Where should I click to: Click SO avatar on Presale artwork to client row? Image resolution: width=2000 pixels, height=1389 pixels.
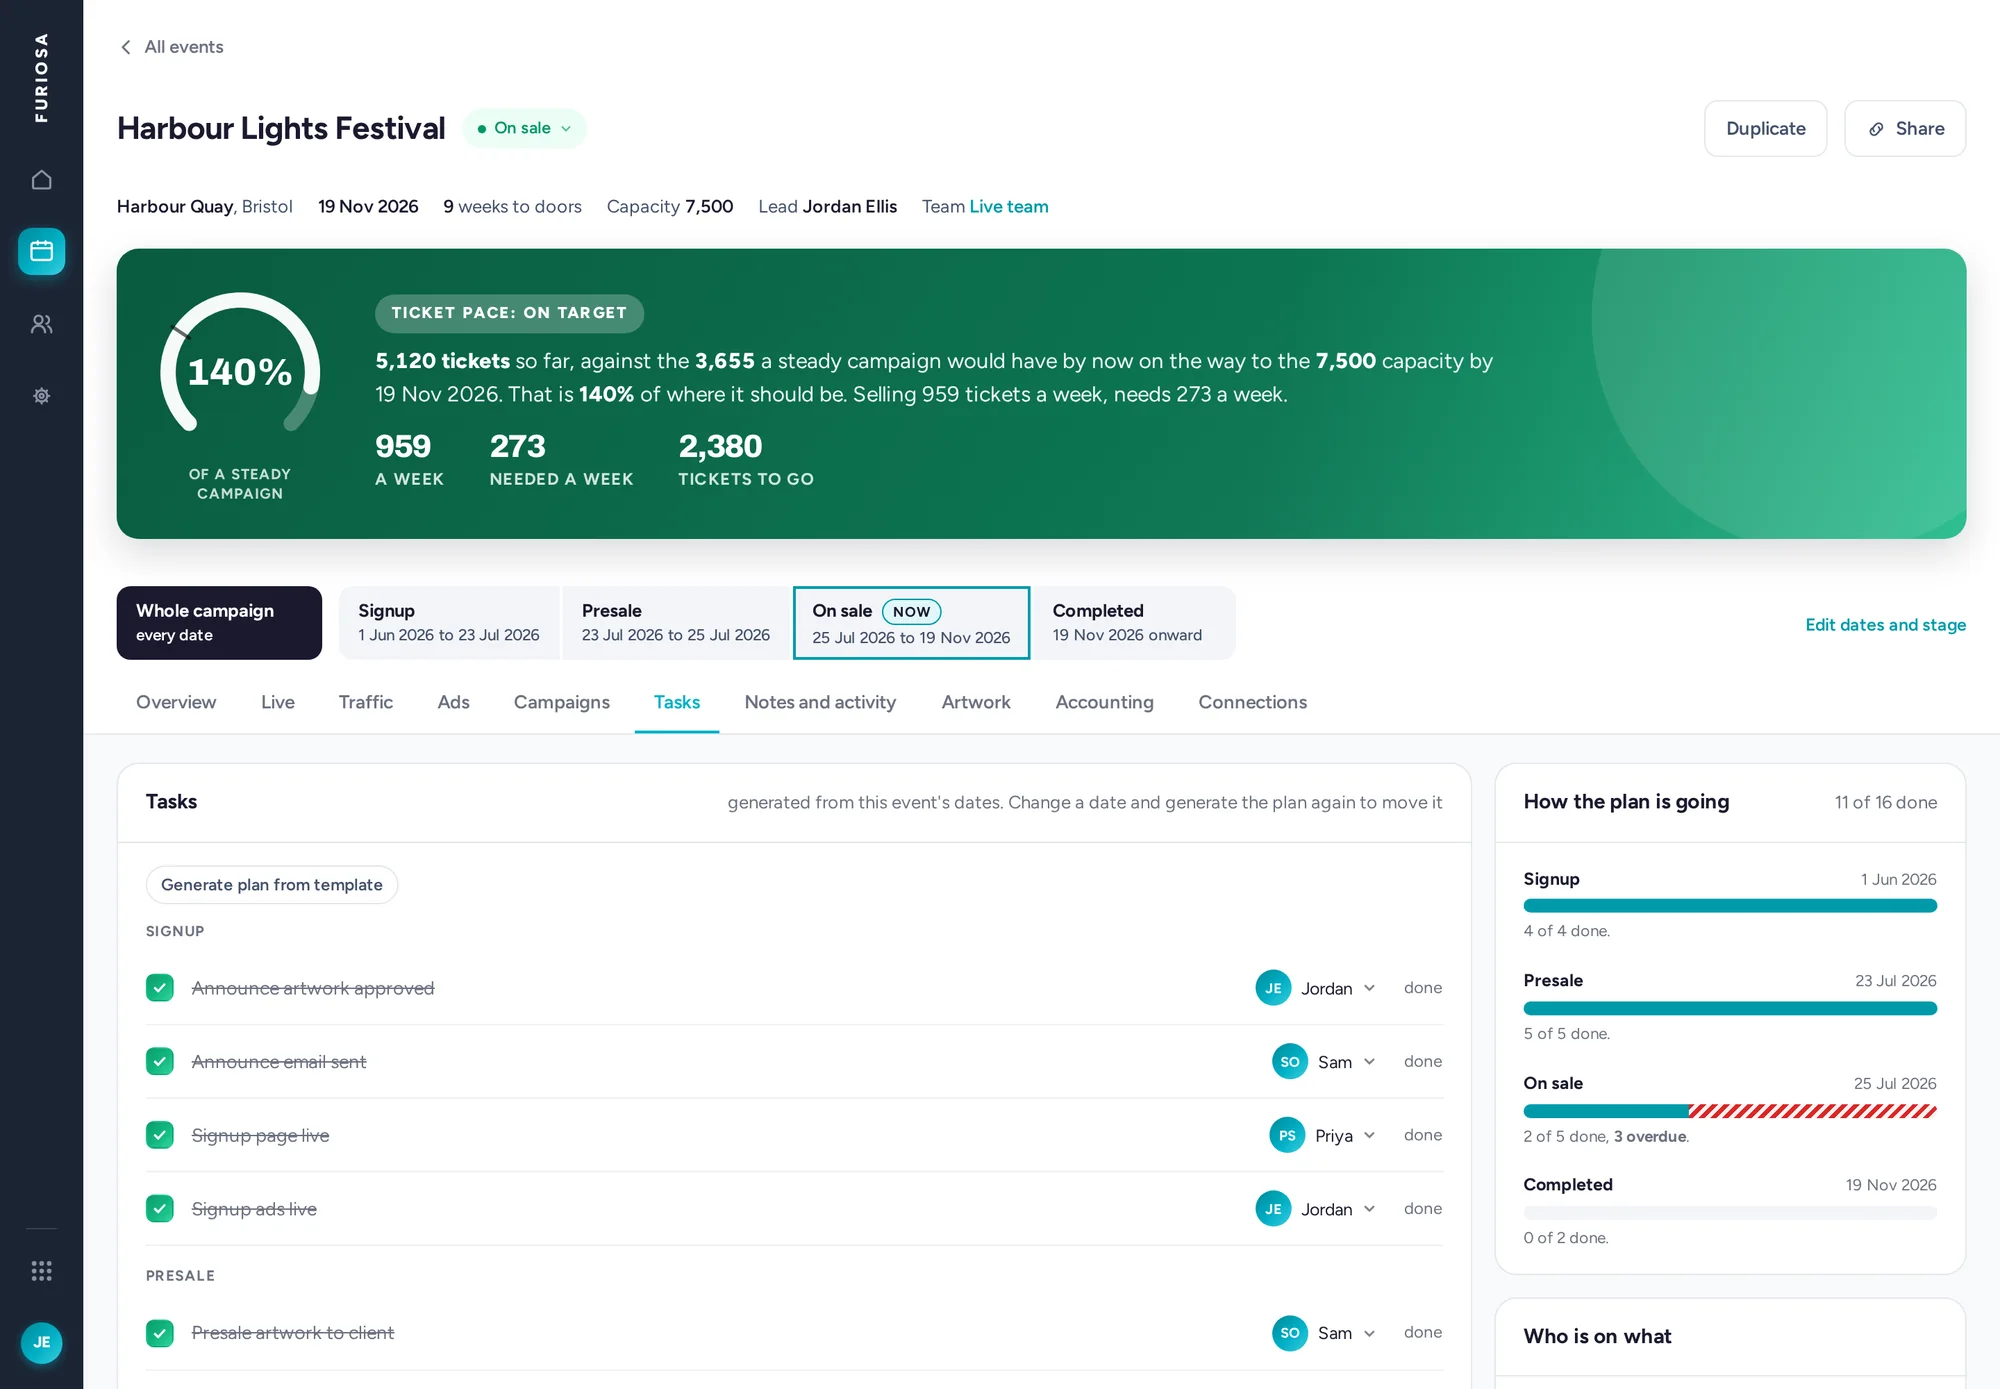(x=1290, y=1333)
